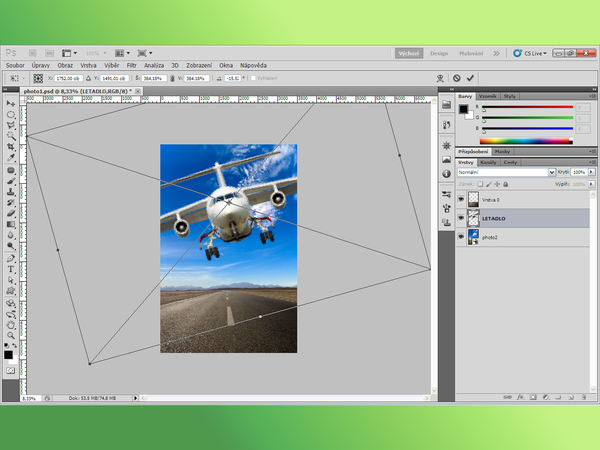Viewport: 600px width, 450px height.
Task: Toggle visibility of the LETADLO layer
Action: [x=461, y=217]
